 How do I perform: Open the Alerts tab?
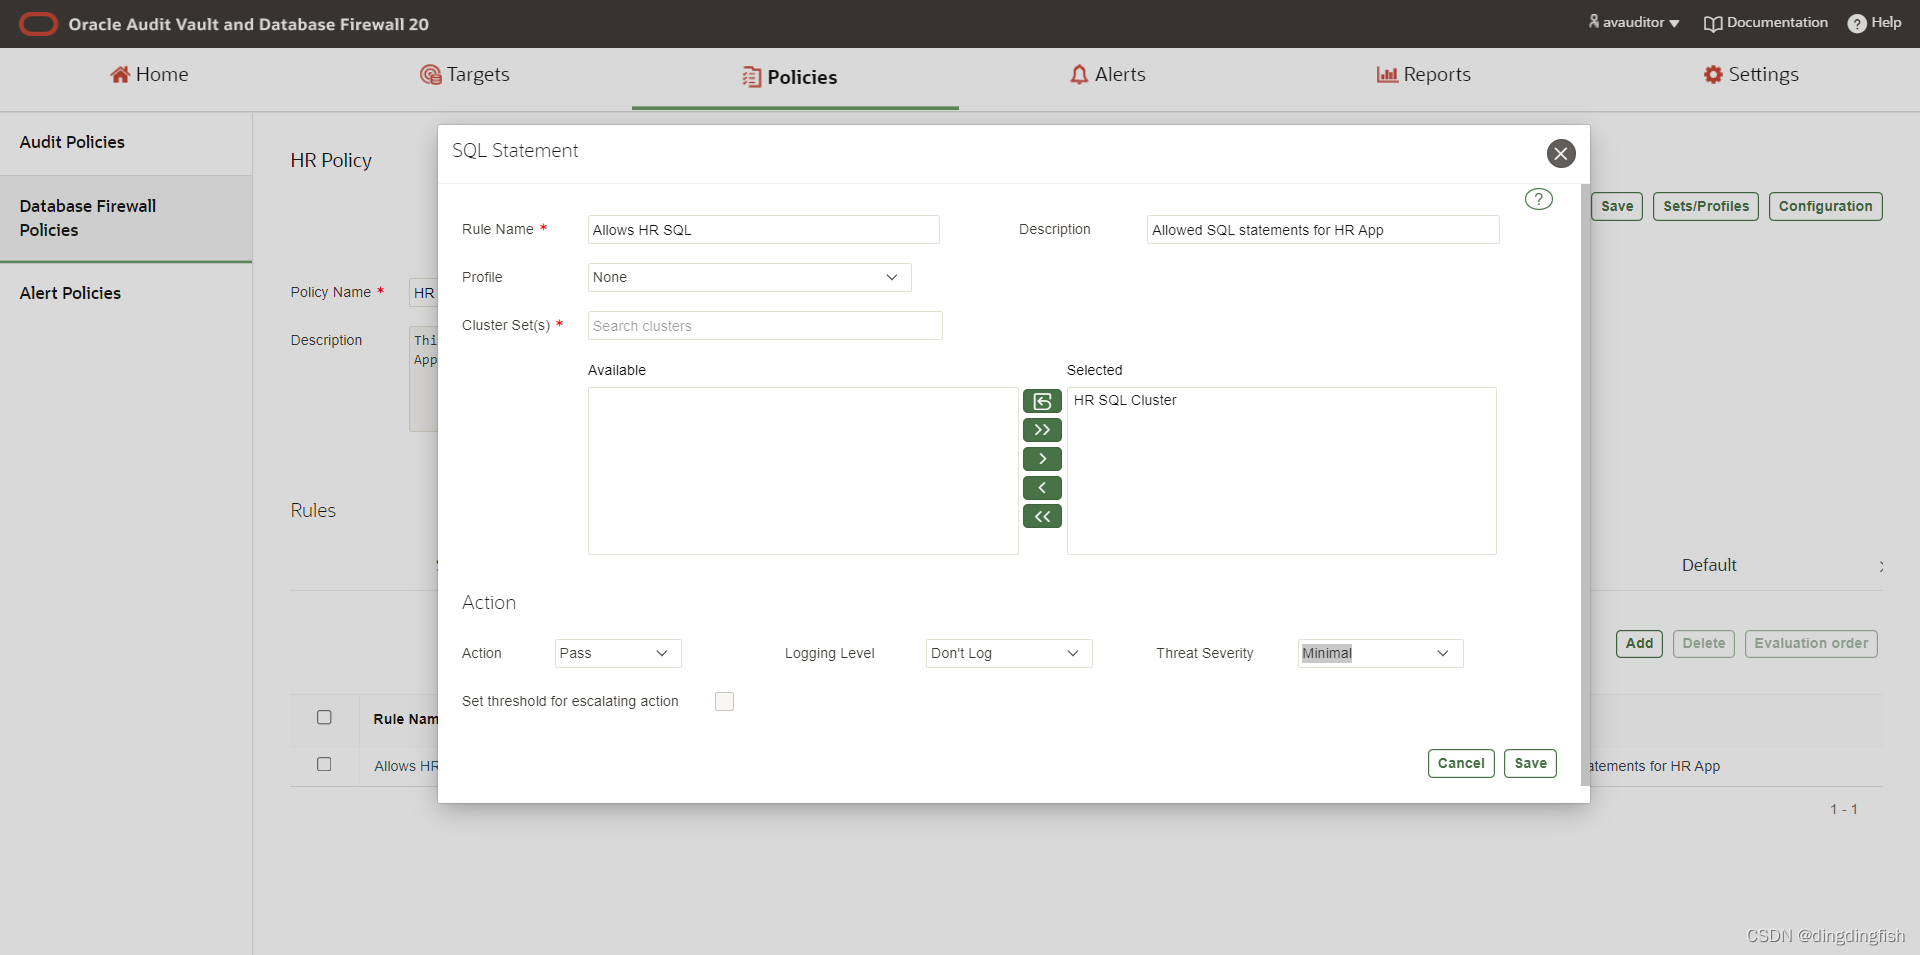[x=1108, y=74]
